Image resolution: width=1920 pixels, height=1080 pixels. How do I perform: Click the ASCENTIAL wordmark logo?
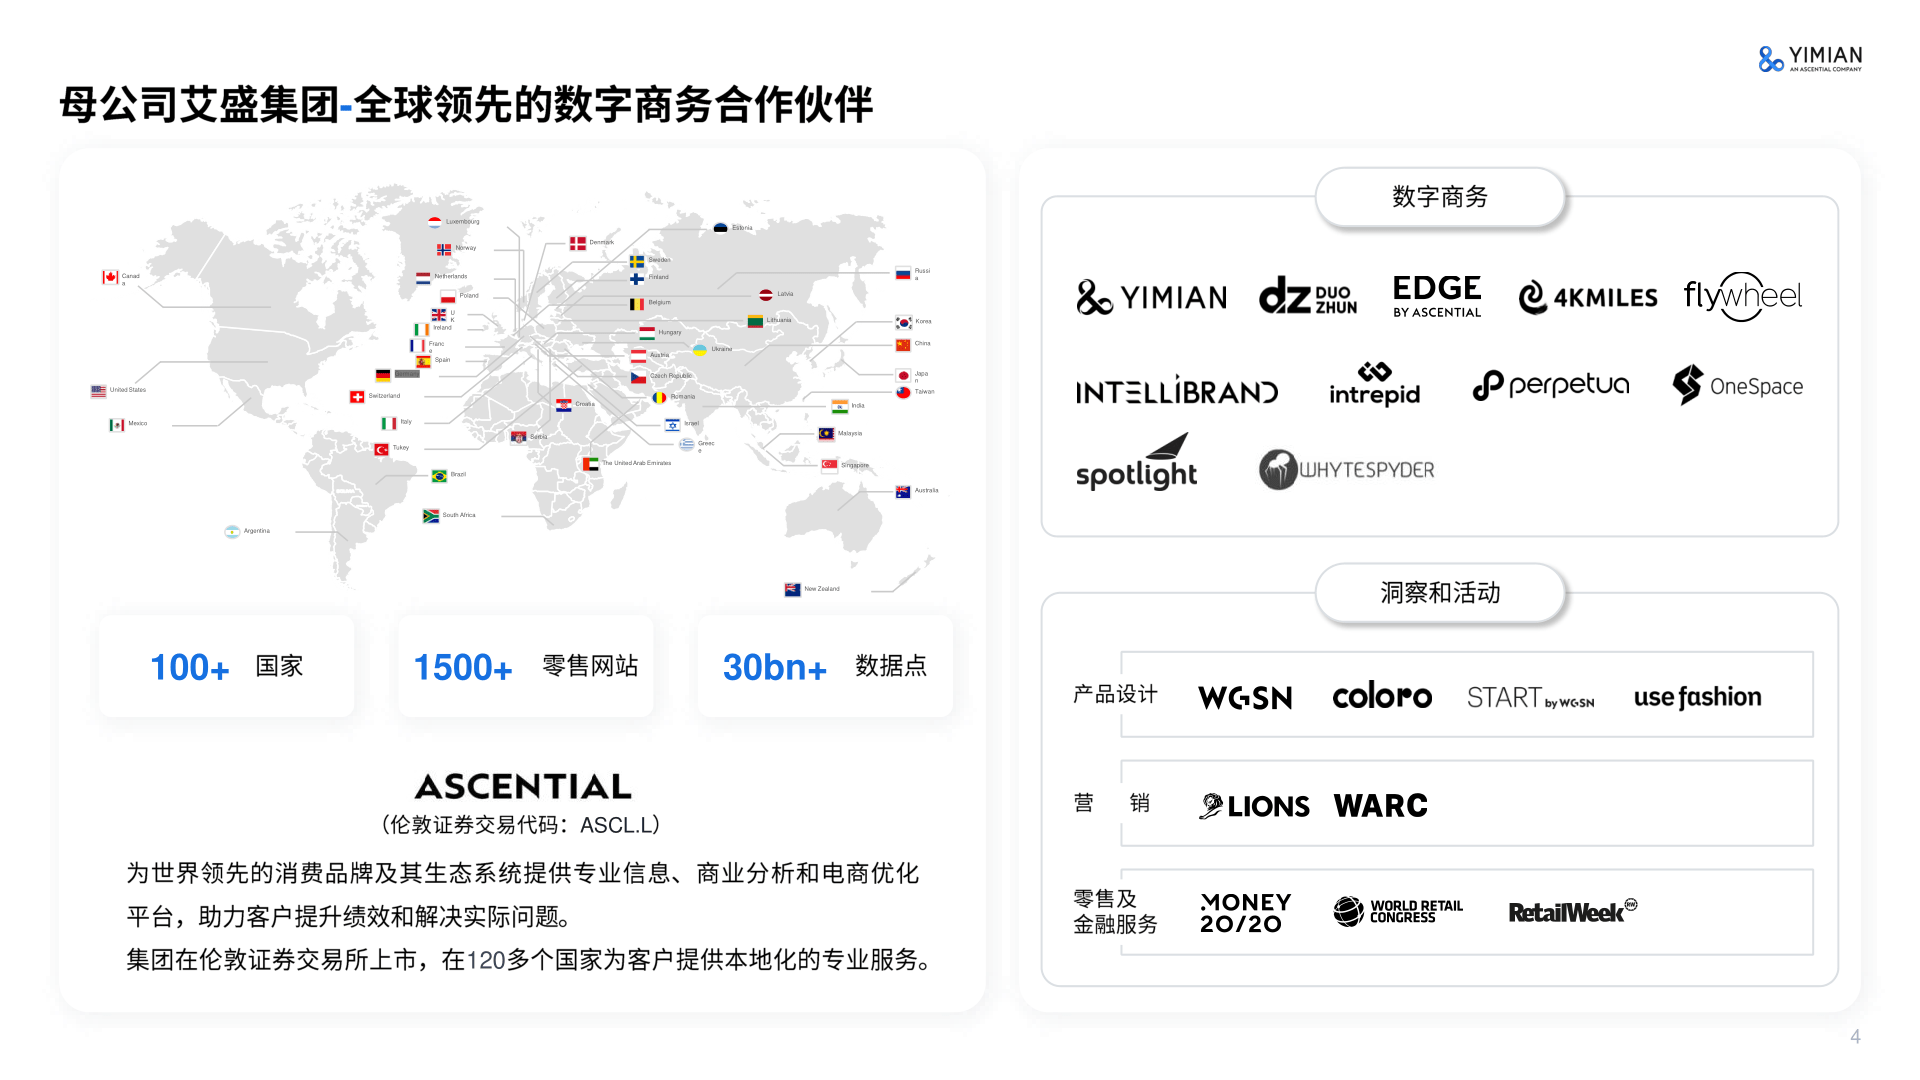click(524, 787)
